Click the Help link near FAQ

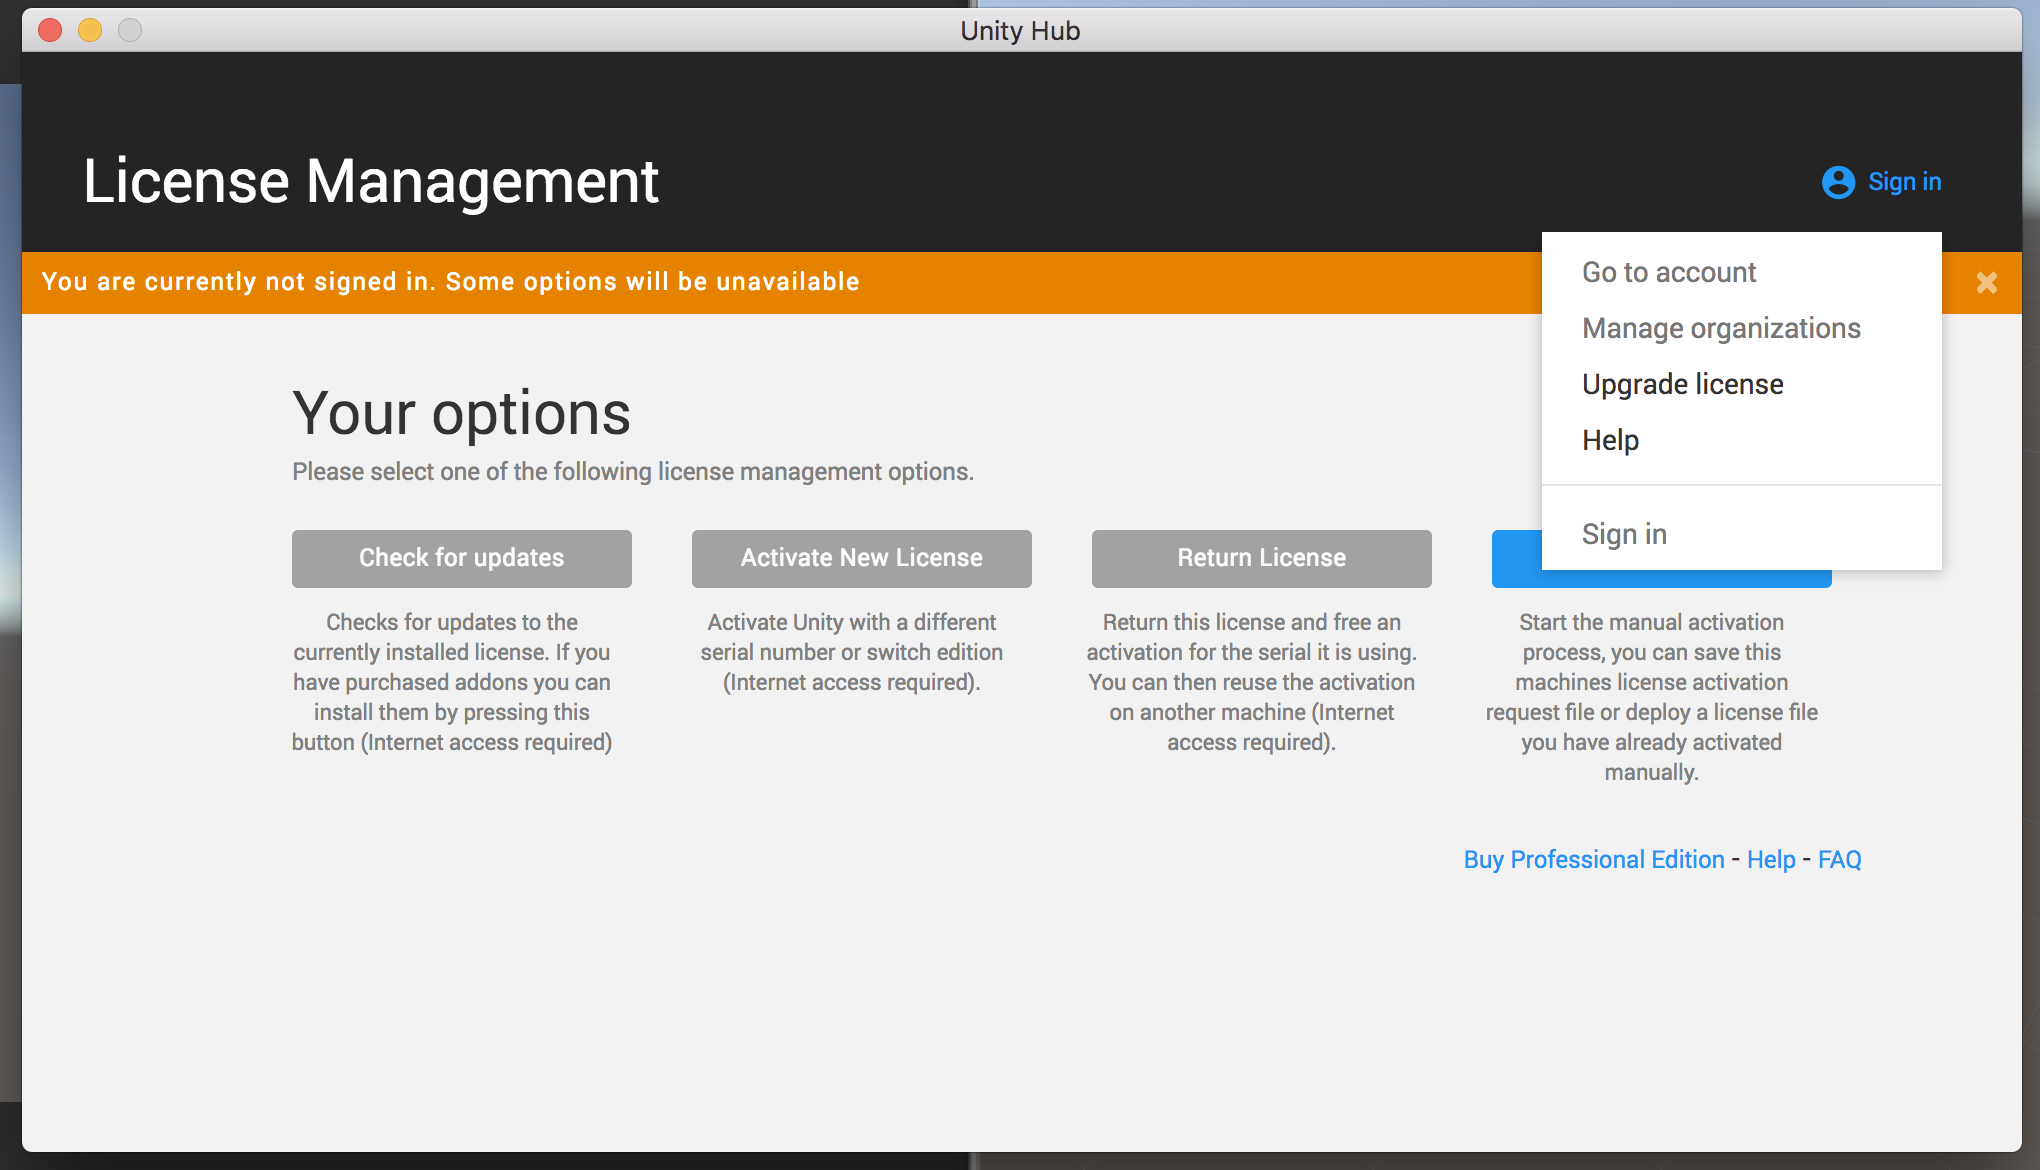click(1771, 860)
